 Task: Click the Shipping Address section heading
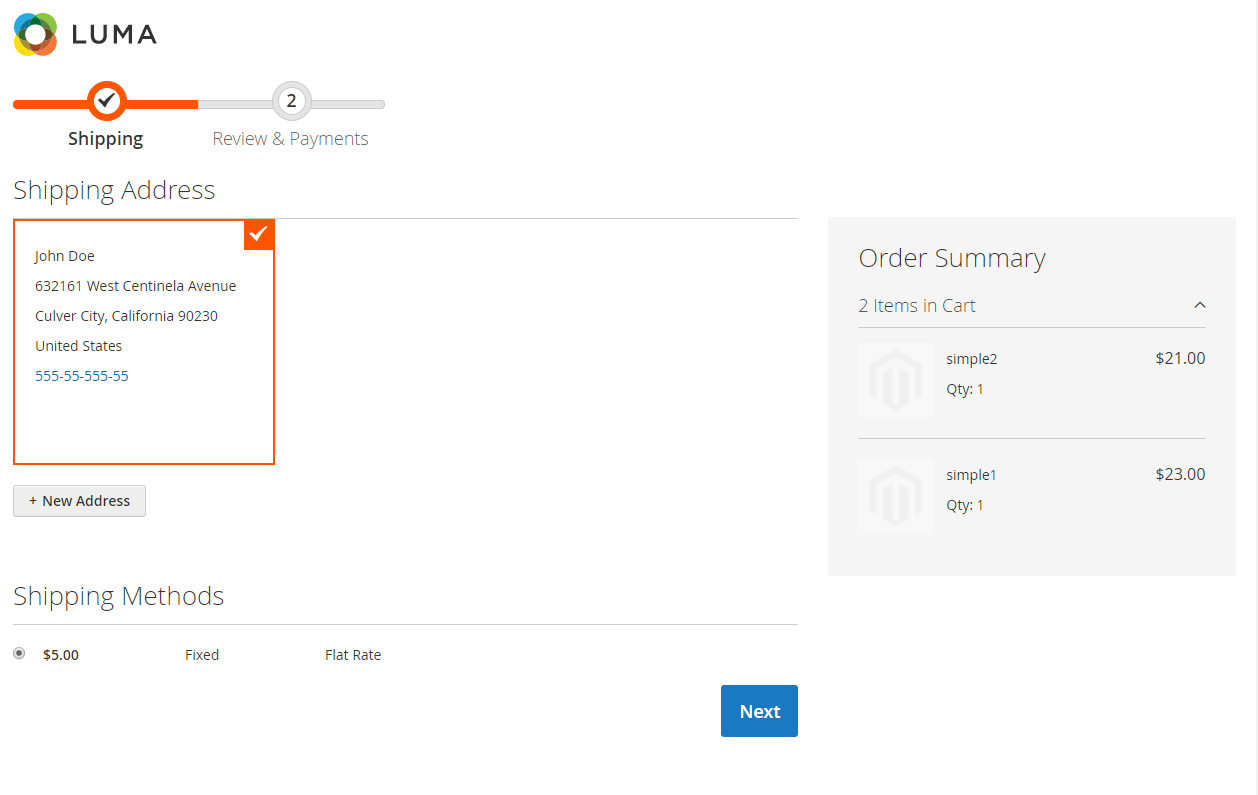114,190
